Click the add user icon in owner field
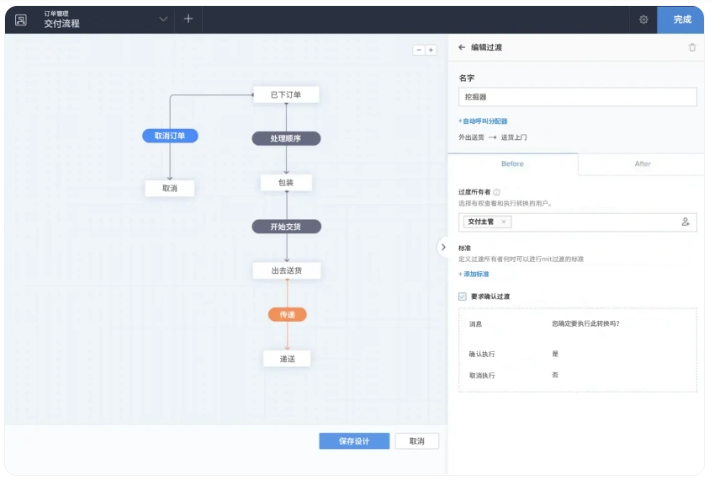 tap(685, 222)
